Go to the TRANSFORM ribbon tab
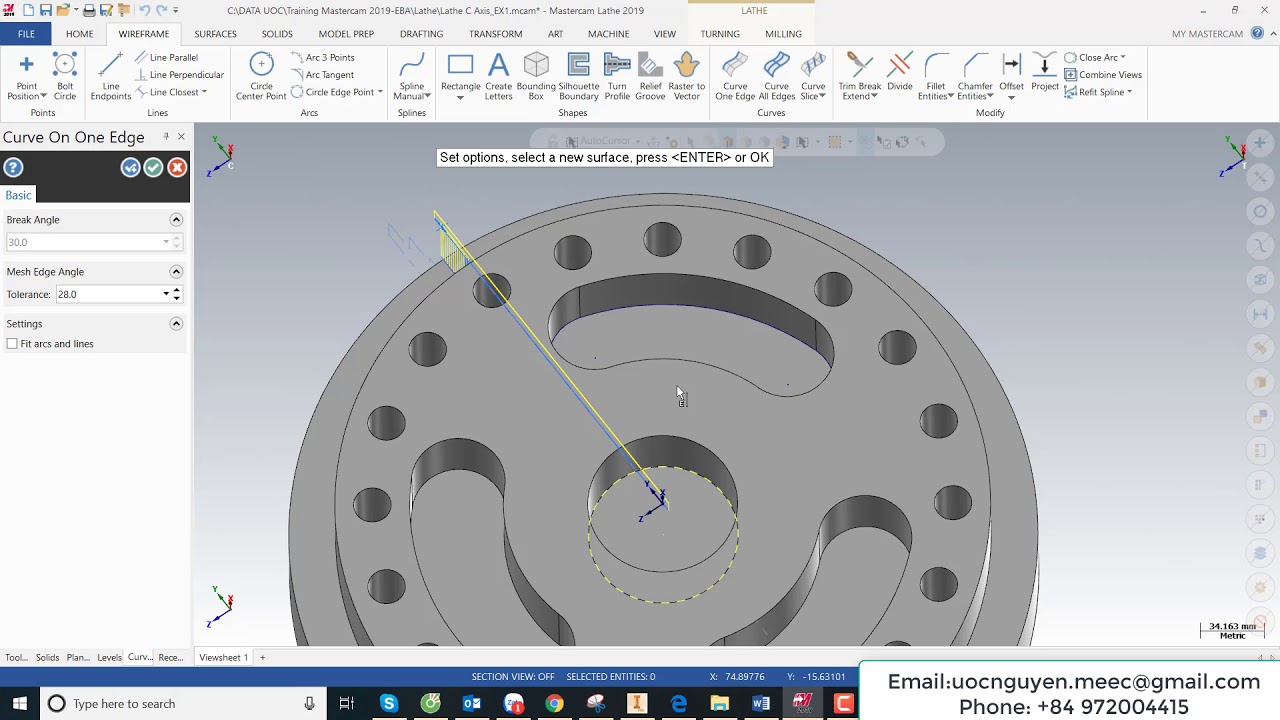1280x720 pixels. click(x=496, y=34)
